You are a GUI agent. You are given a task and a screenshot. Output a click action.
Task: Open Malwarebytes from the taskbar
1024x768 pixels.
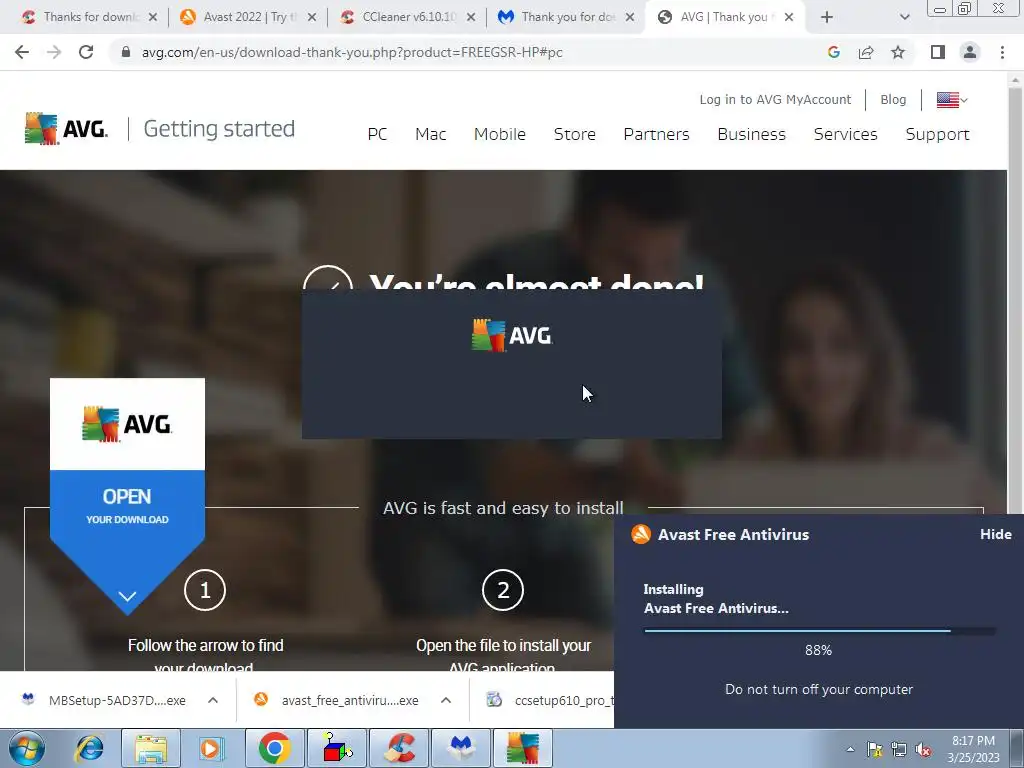(x=461, y=748)
